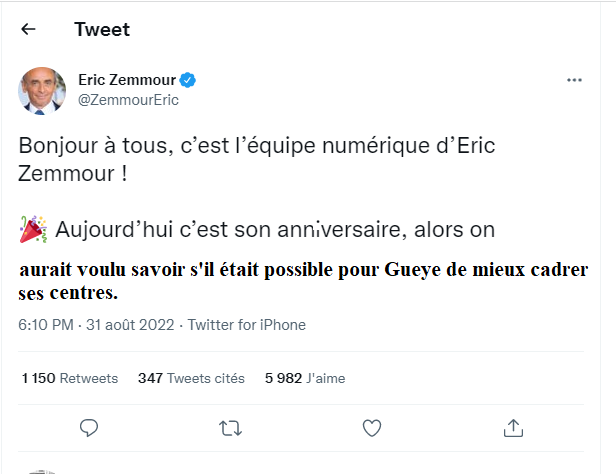Retweet using the arrows icon
Screen dimensions: 616x474
(x=230, y=428)
